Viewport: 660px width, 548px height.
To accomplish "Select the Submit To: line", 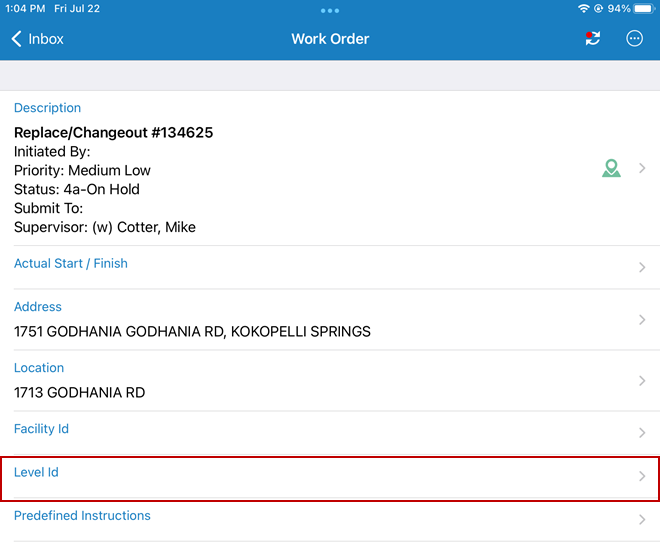I will 48,208.
